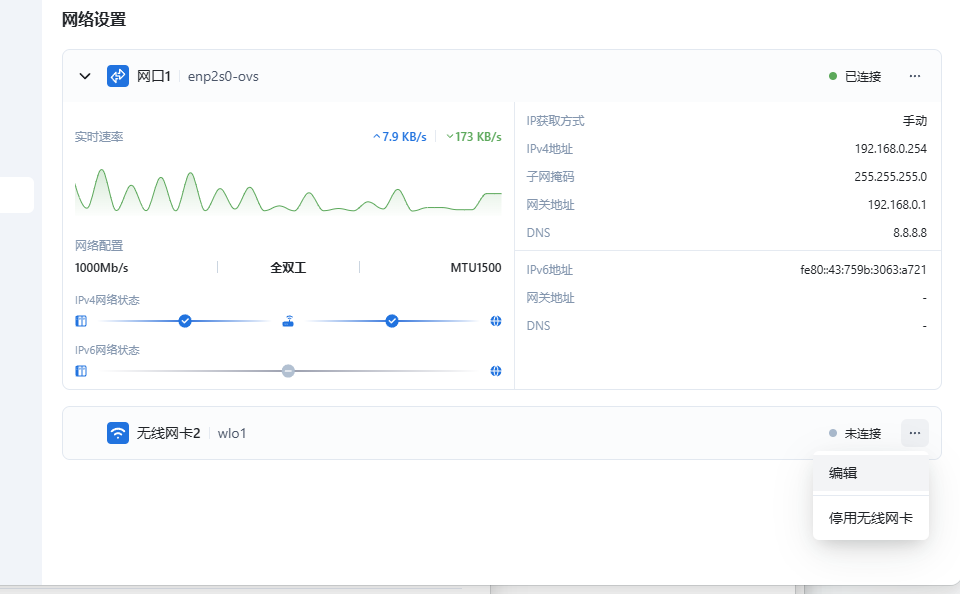This screenshot has height=594, width=960.
Task: Click the wlo1 interface name
Action: (x=231, y=434)
